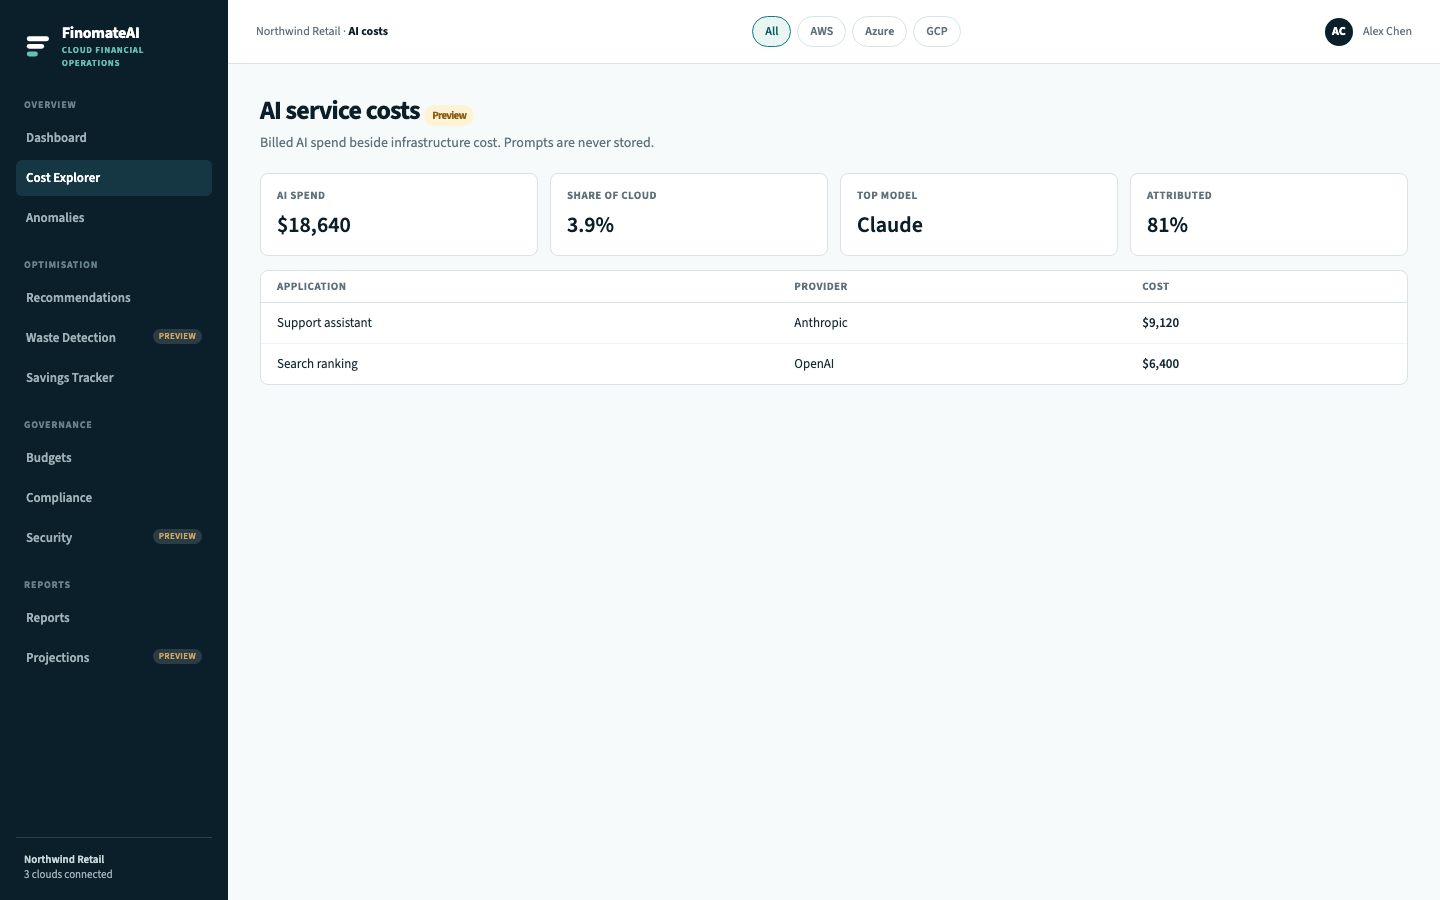Click the Waste Detection PREVIEW badge
The height and width of the screenshot is (900, 1440).
tap(177, 337)
